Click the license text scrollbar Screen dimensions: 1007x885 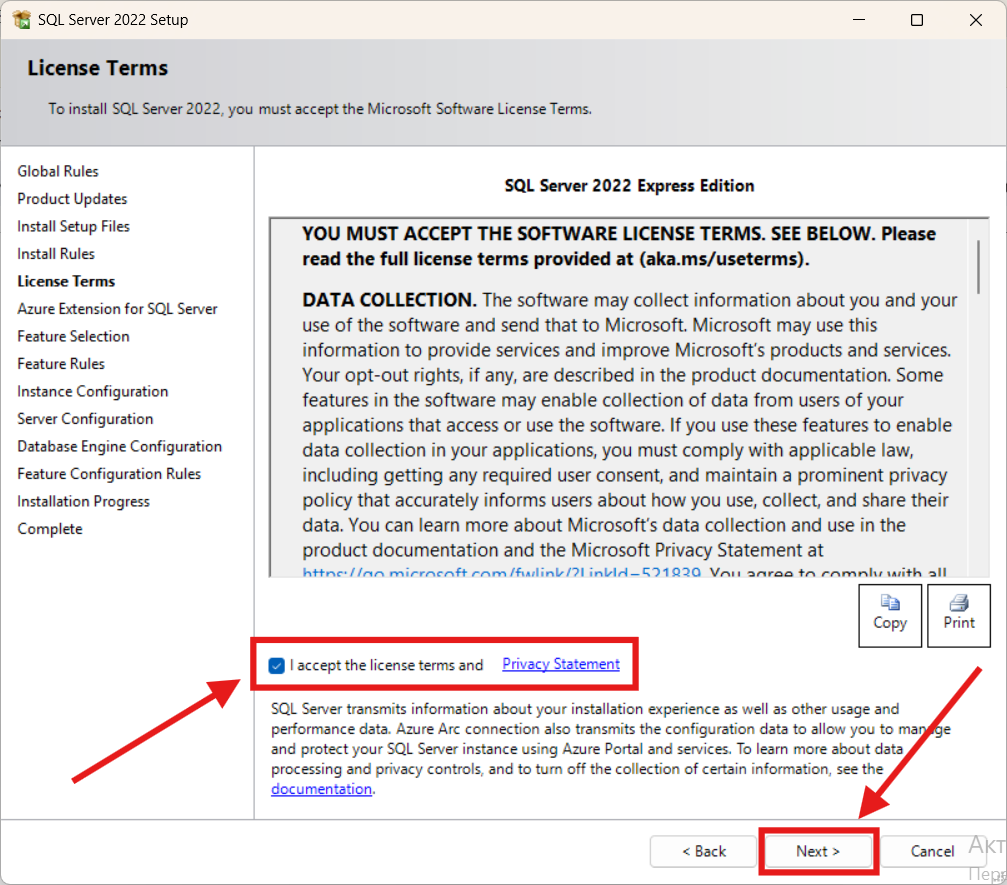click(x=977, y=400)
